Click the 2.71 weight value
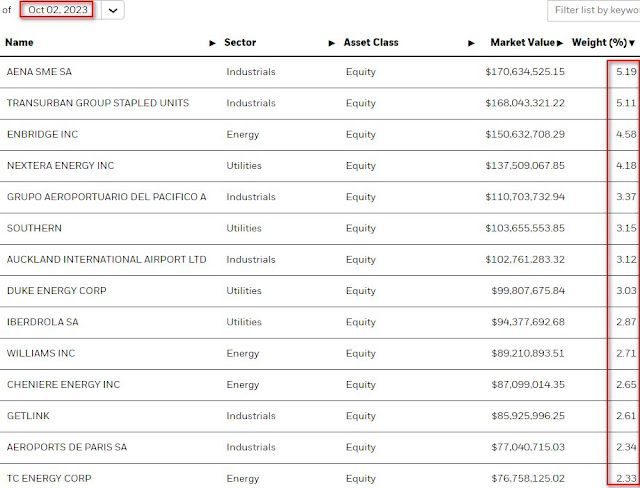 [626, 353]
